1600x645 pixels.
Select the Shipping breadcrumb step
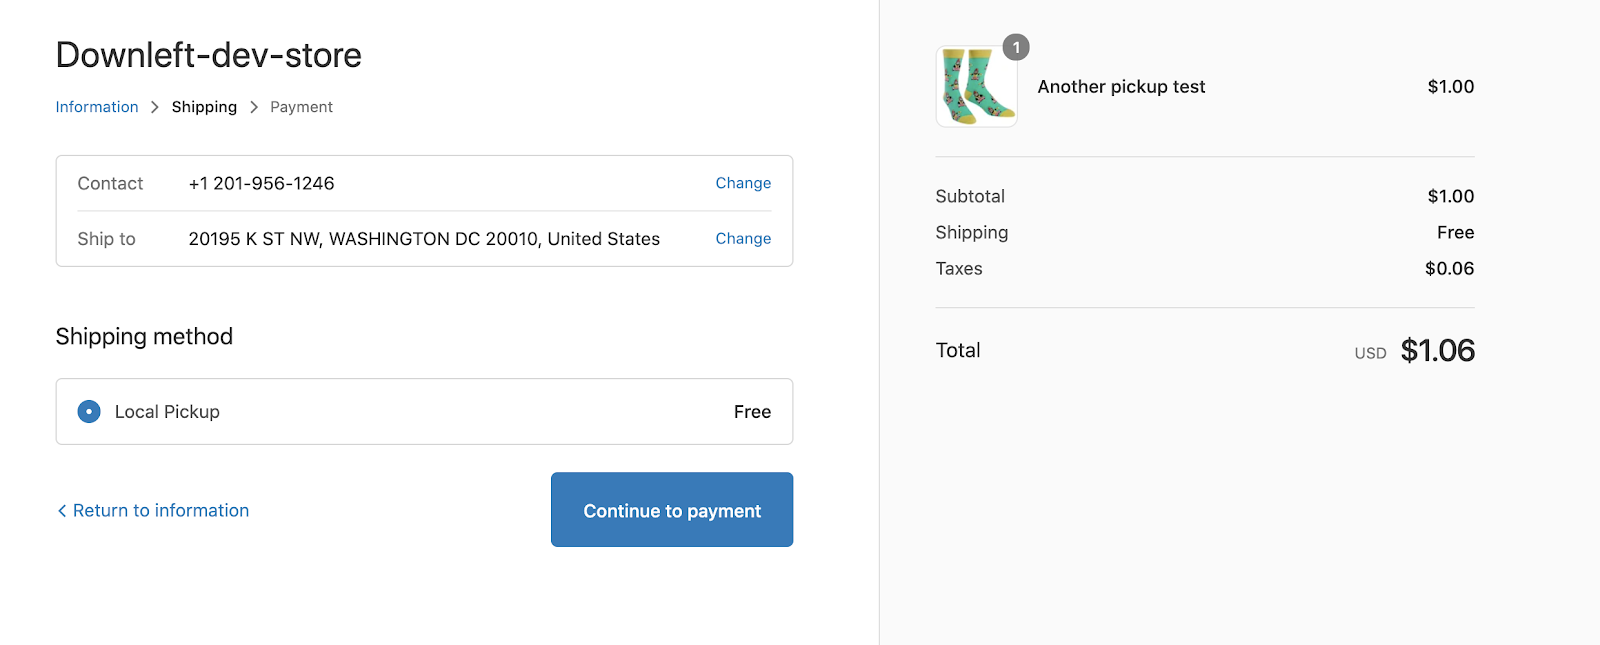pos(204,107)
